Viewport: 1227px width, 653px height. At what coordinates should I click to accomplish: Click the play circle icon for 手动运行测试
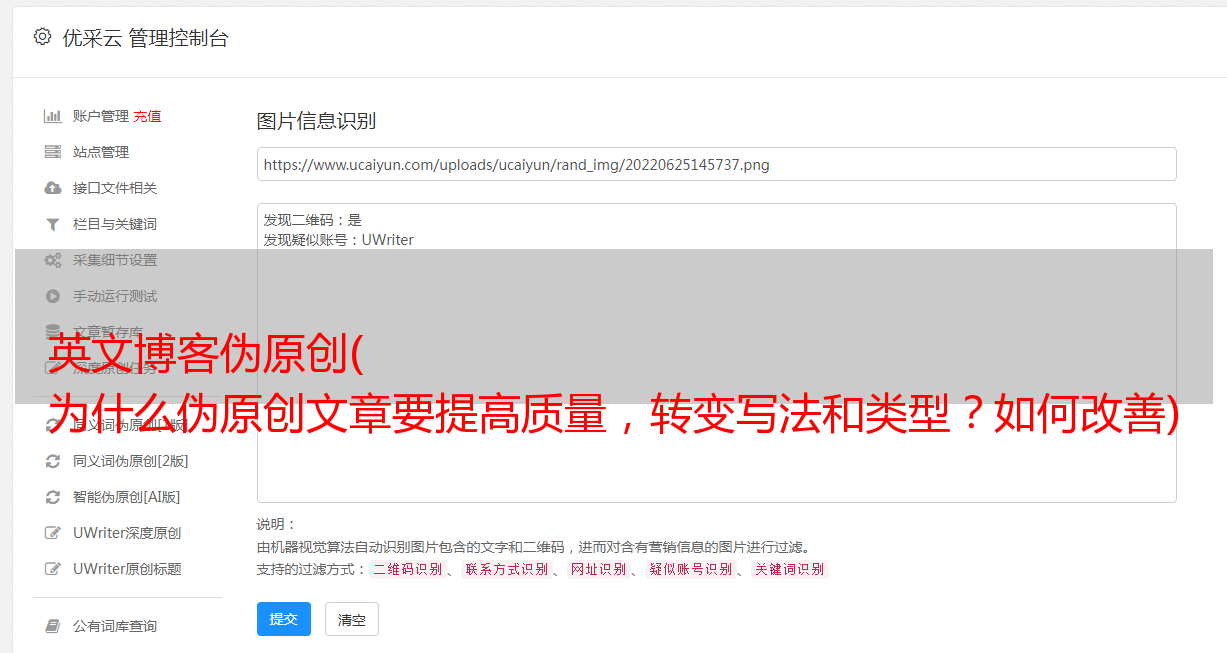point(53,296)
